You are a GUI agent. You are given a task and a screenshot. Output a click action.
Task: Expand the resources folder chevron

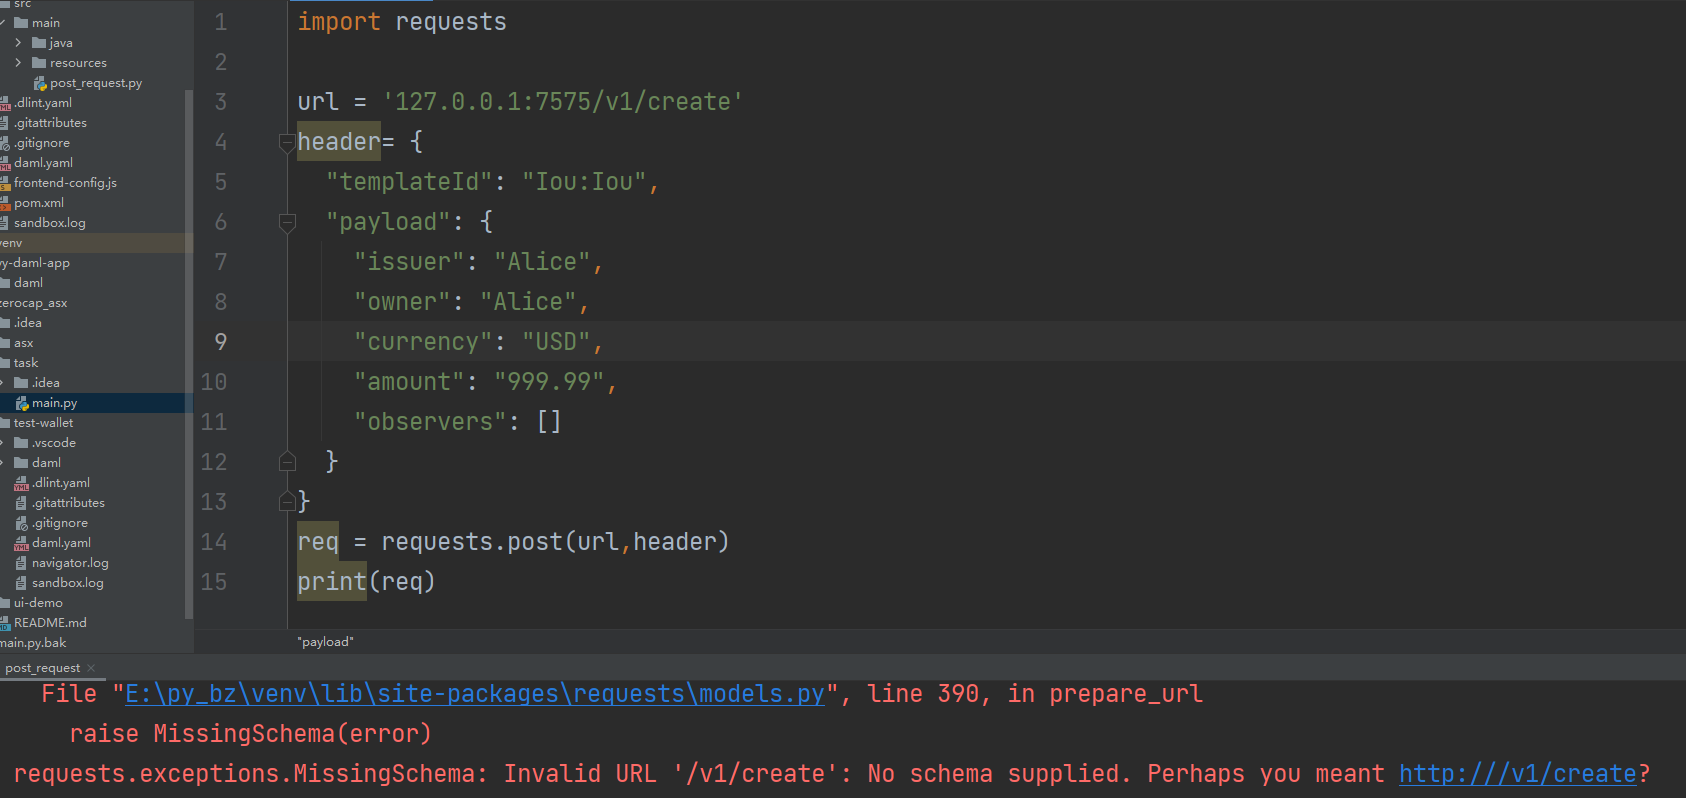click(x=18, y=63)
